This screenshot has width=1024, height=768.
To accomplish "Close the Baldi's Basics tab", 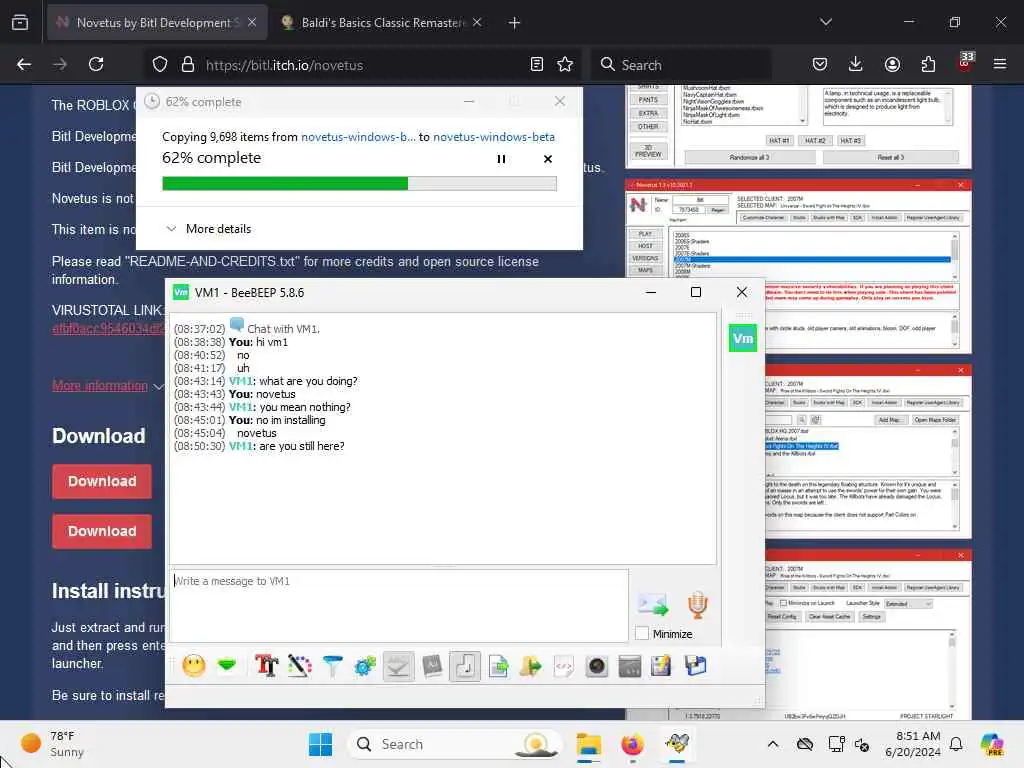I will coord(477,22).
